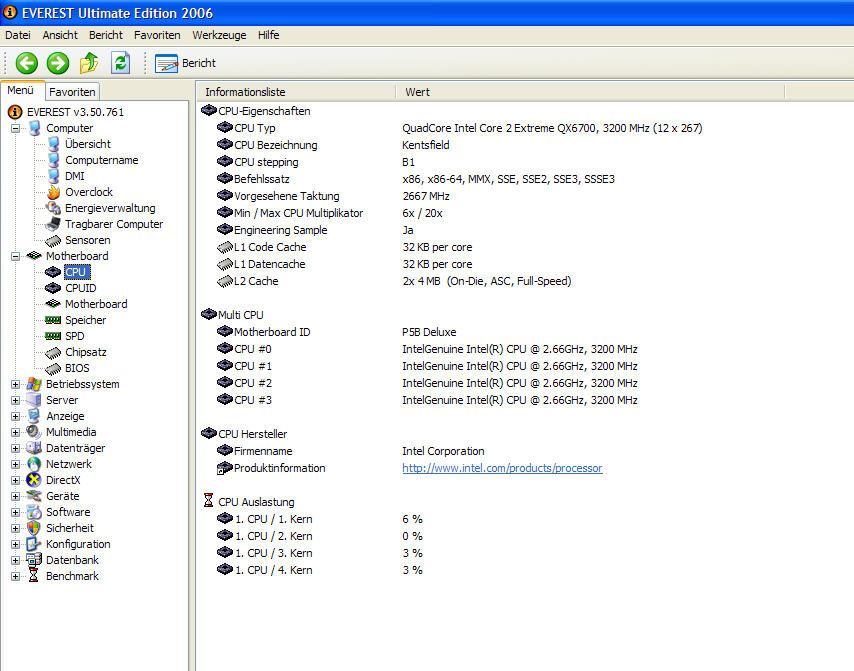Select the Tragbarer Computer laptop icon
This screenshot has width=854, height=671.
pyautogui.click(x=53, y=224)
